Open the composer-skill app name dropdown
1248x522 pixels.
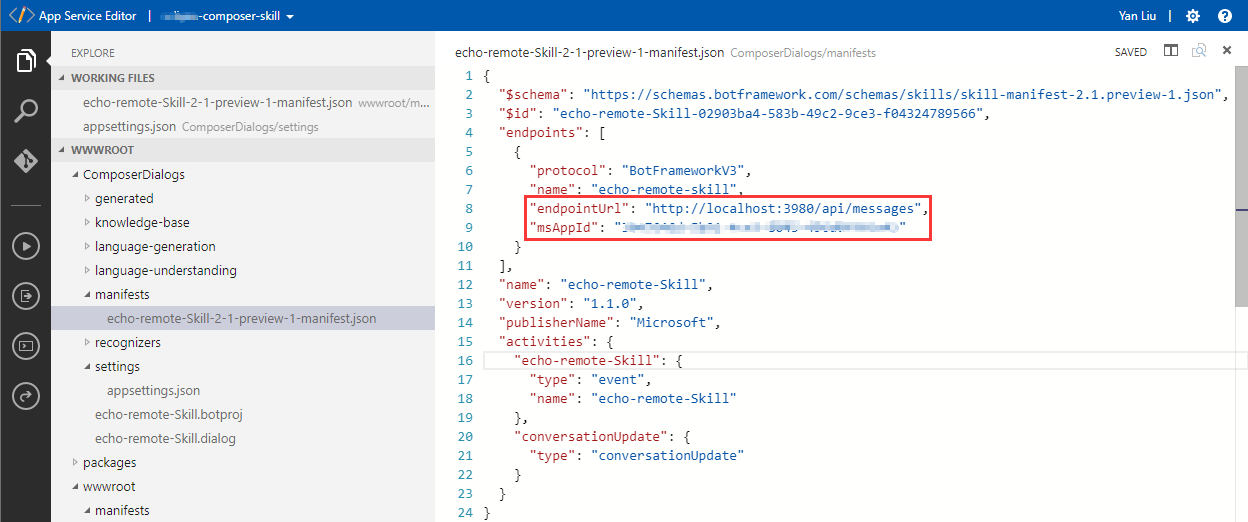[228, 16]
